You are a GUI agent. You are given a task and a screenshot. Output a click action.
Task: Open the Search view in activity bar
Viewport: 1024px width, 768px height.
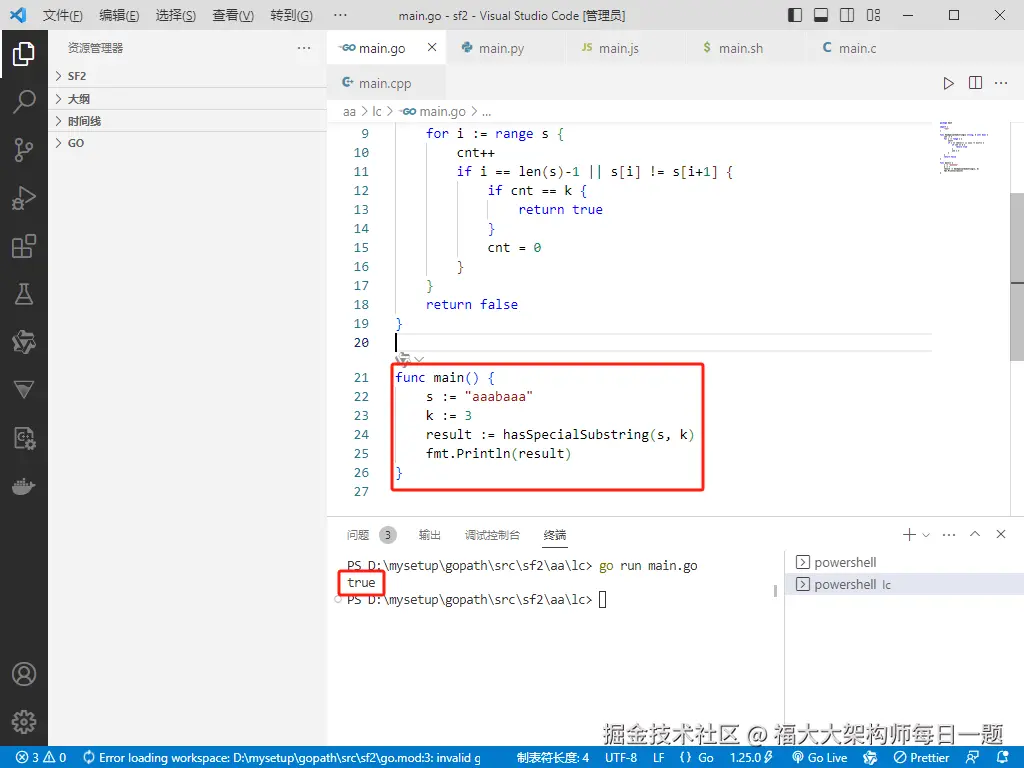[24, 102]
